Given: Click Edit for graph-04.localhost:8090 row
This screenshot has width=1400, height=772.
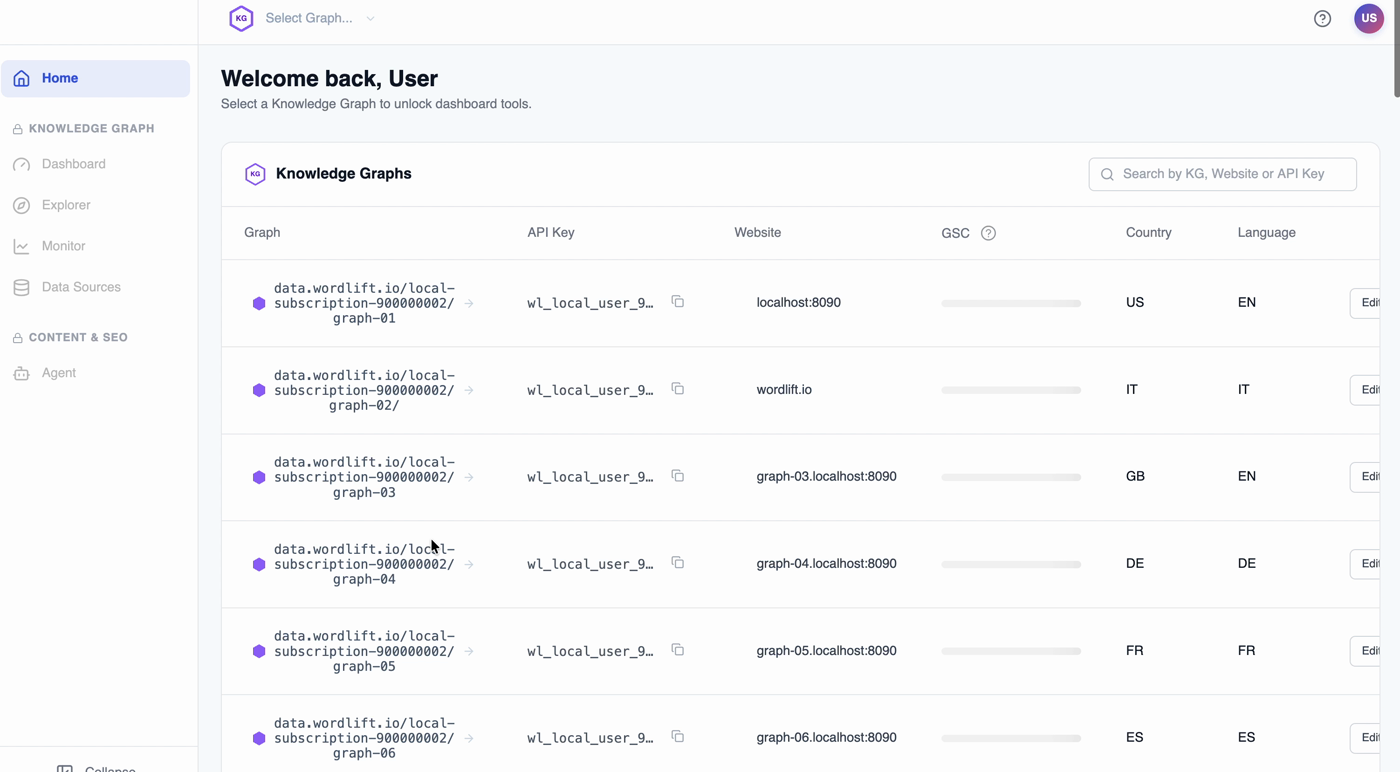Looking at the screenshot, I should [1366, 564].
